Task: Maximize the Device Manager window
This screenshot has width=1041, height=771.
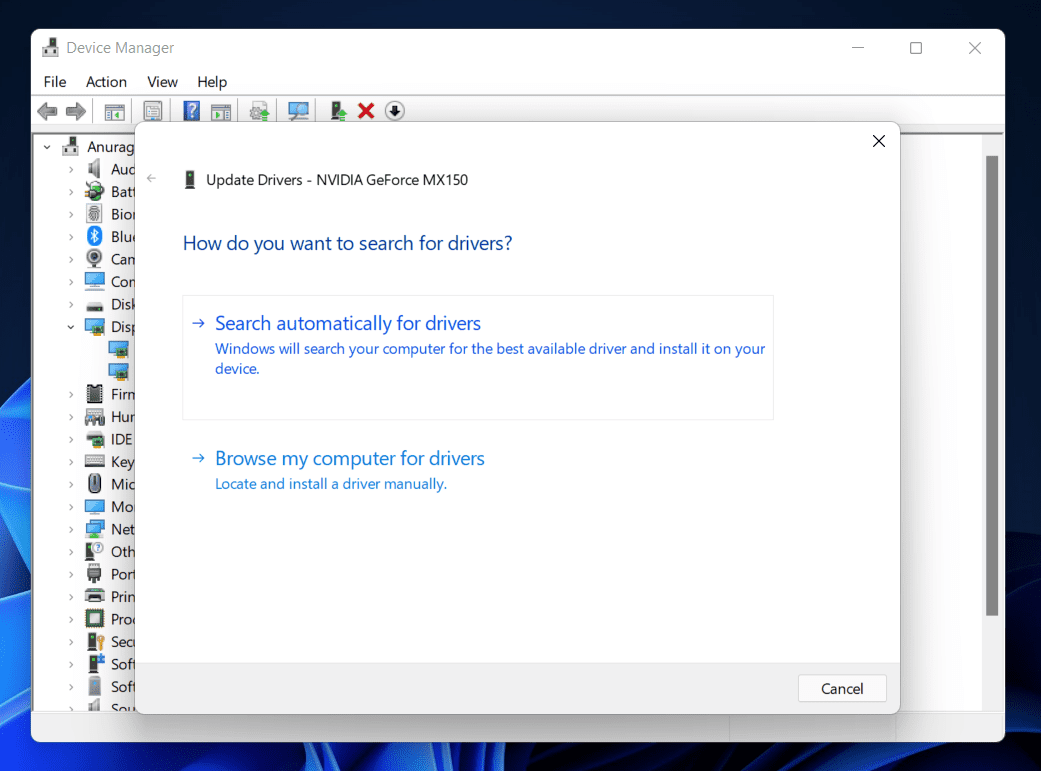Action: (916, 48)
